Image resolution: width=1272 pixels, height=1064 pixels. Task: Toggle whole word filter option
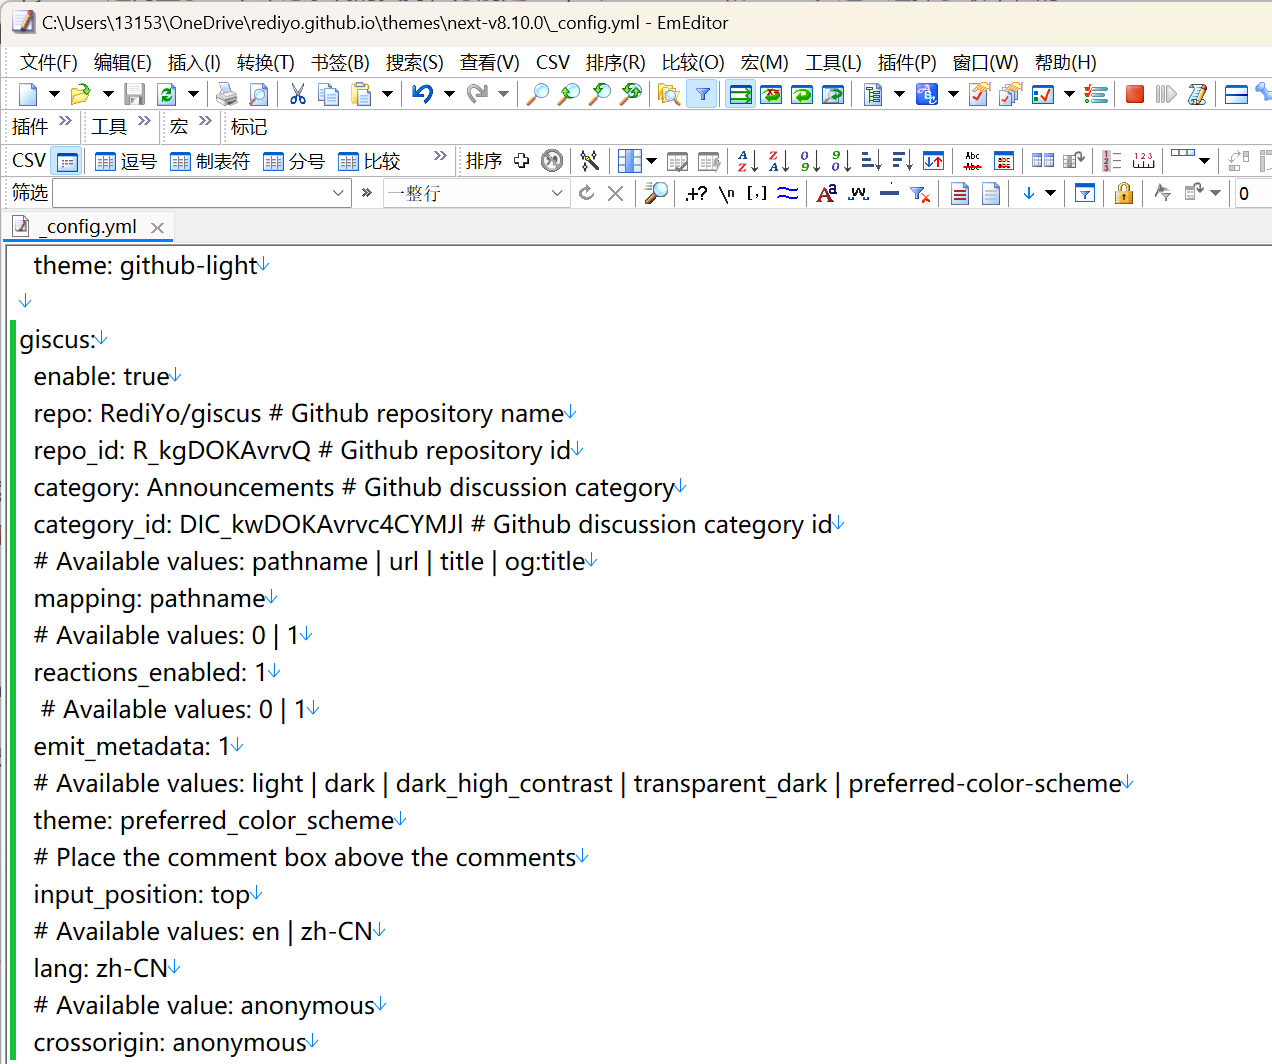(858, 193)
